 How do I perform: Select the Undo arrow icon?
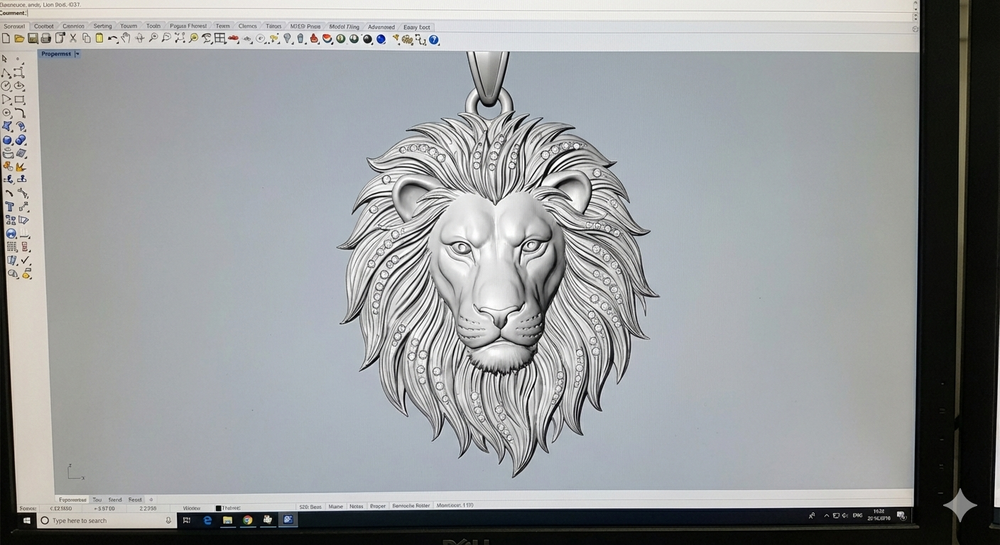pyautogui.click(x=112, y=39)
